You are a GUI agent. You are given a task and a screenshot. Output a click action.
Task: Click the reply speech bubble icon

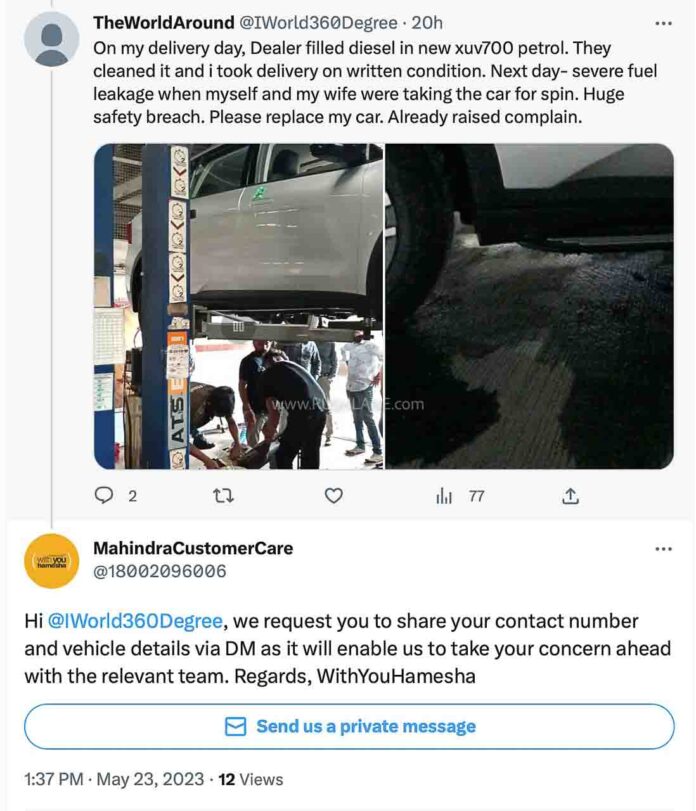(x=104, y=495)
